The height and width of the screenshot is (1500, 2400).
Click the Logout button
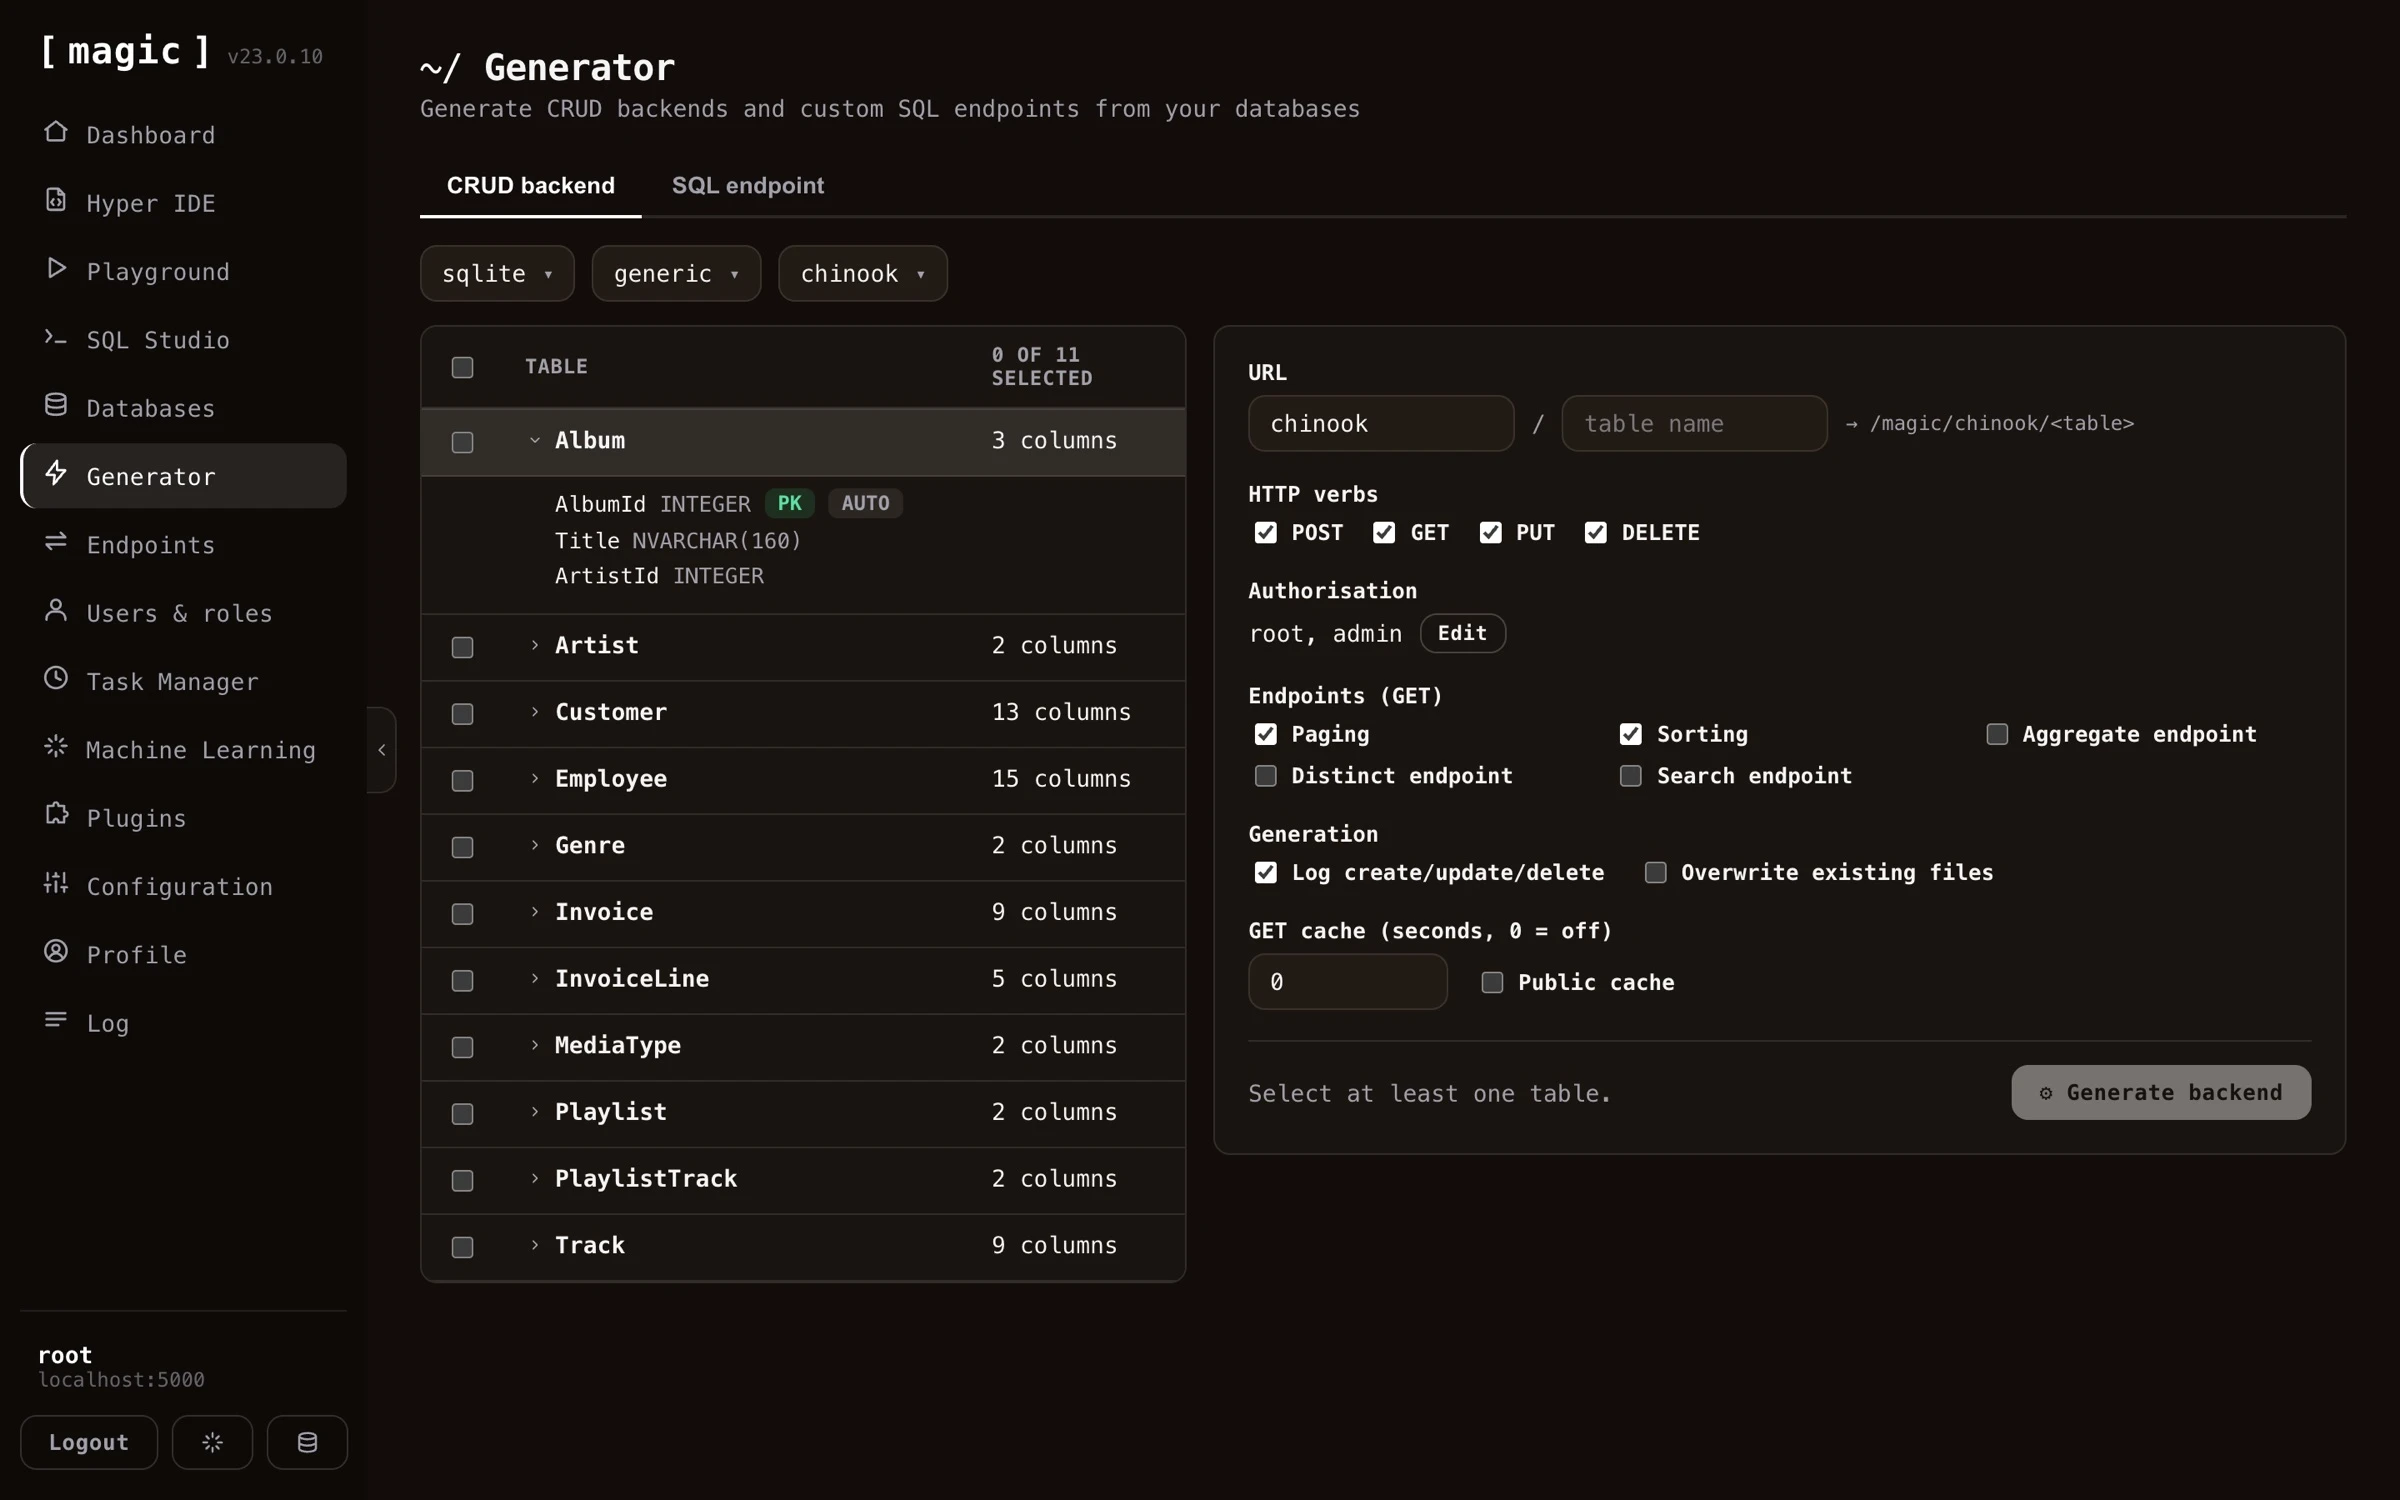(89, 1442)
